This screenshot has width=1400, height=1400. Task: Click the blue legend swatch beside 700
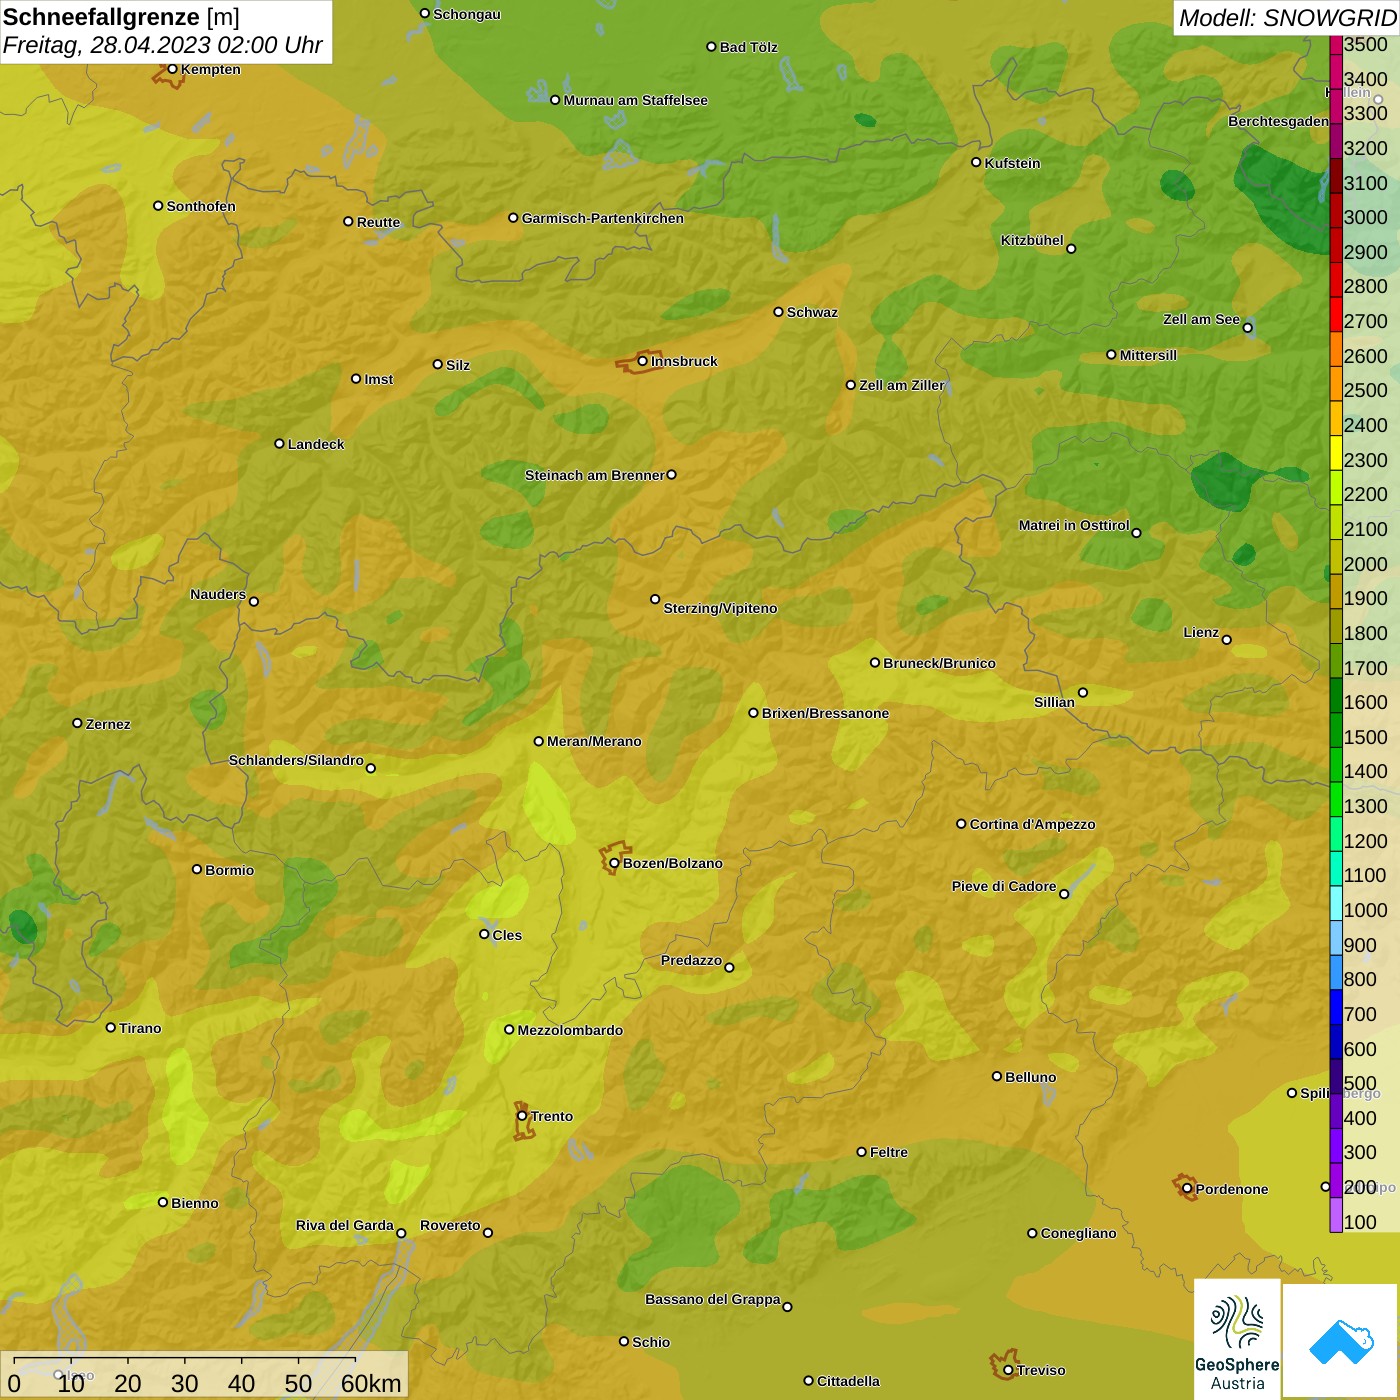(1336, 1008)
